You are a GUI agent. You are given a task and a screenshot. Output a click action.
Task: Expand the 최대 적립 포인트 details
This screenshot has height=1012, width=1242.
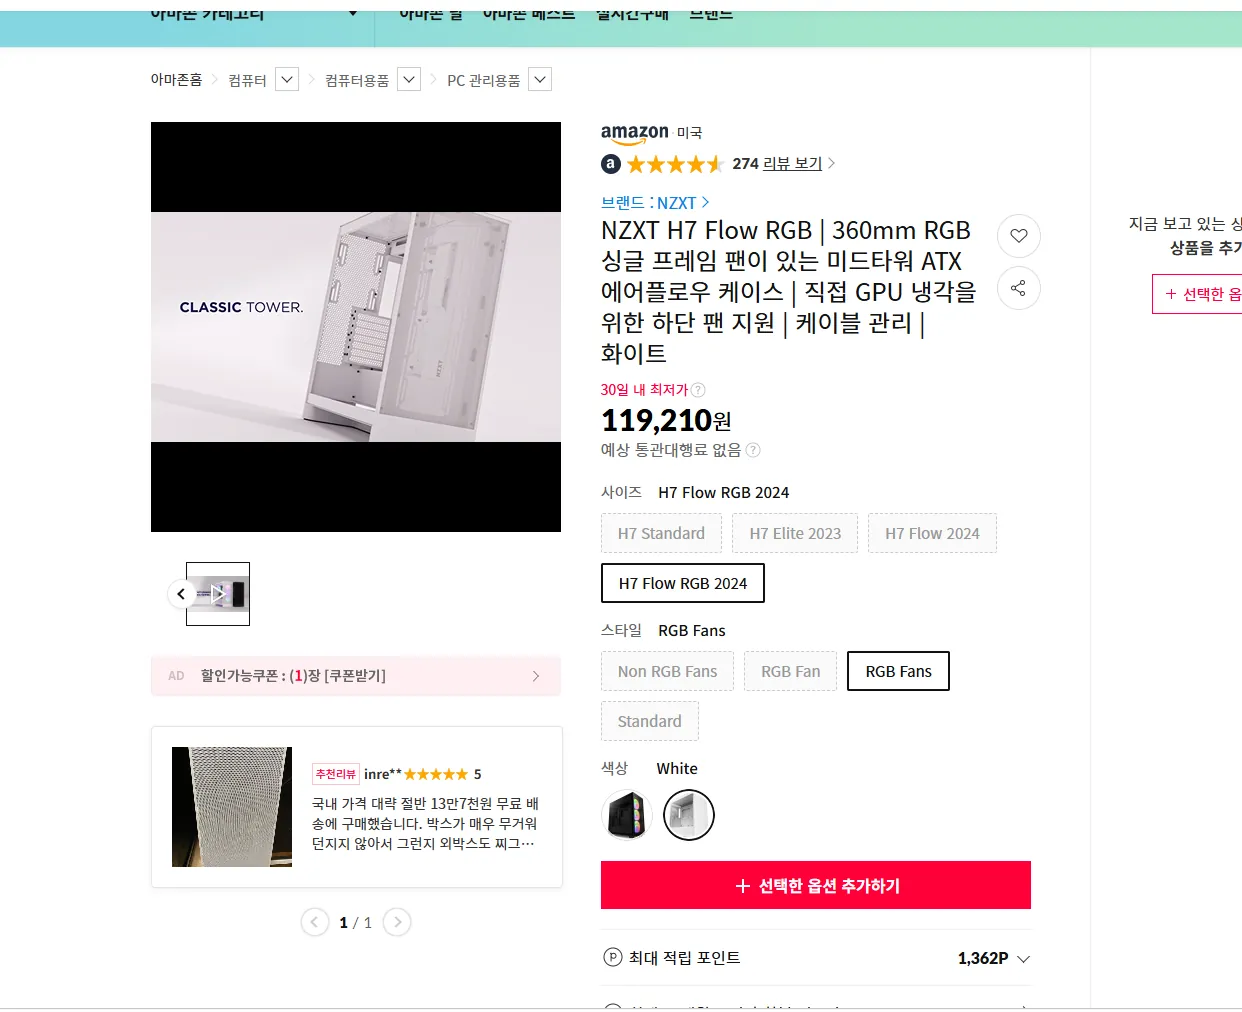[x=1024, y=957]
